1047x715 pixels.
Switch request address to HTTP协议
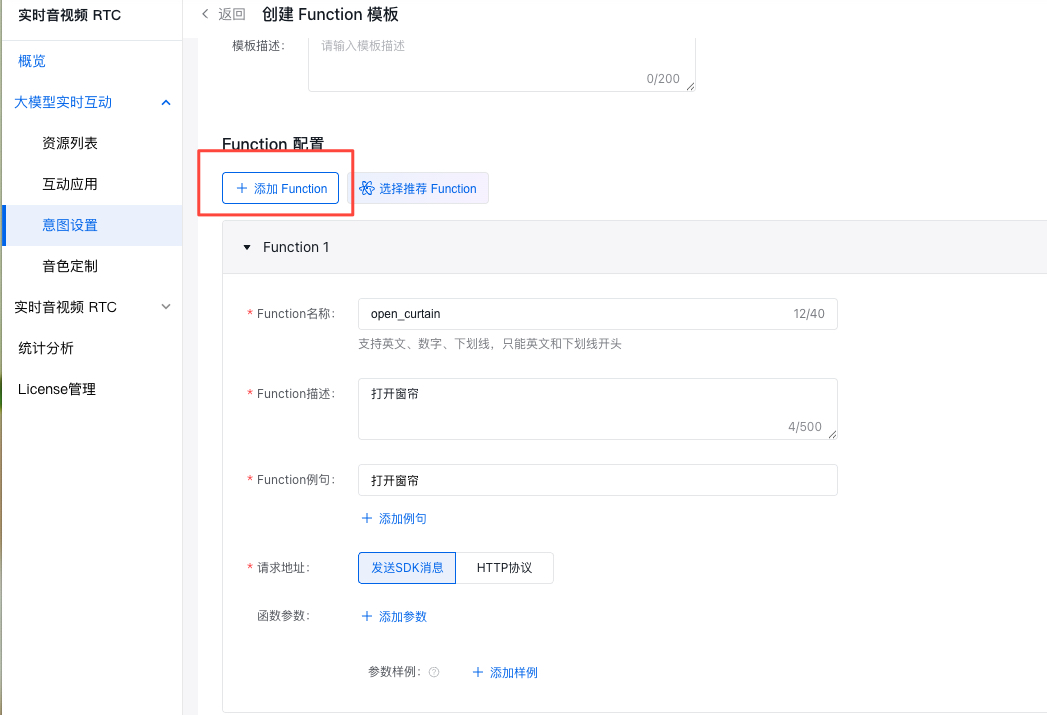[x=504, y=567]
